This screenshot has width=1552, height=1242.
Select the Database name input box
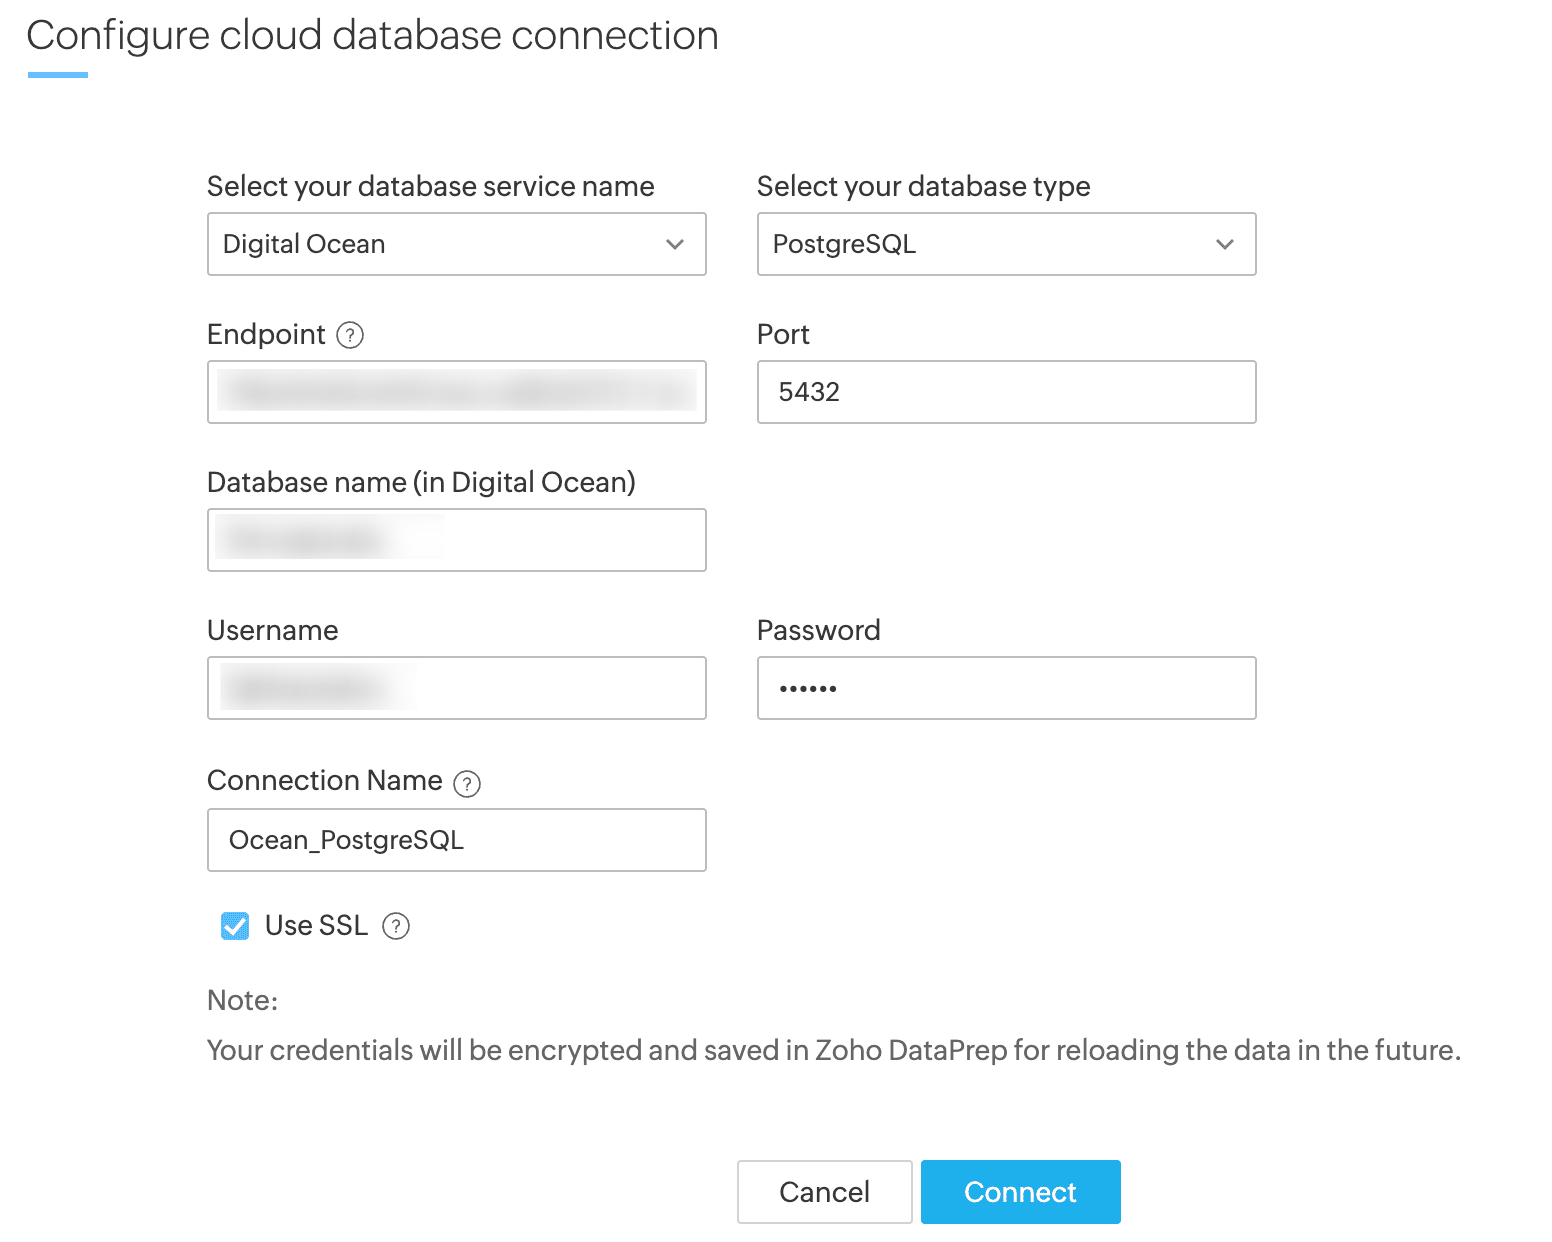coord(456,540)
